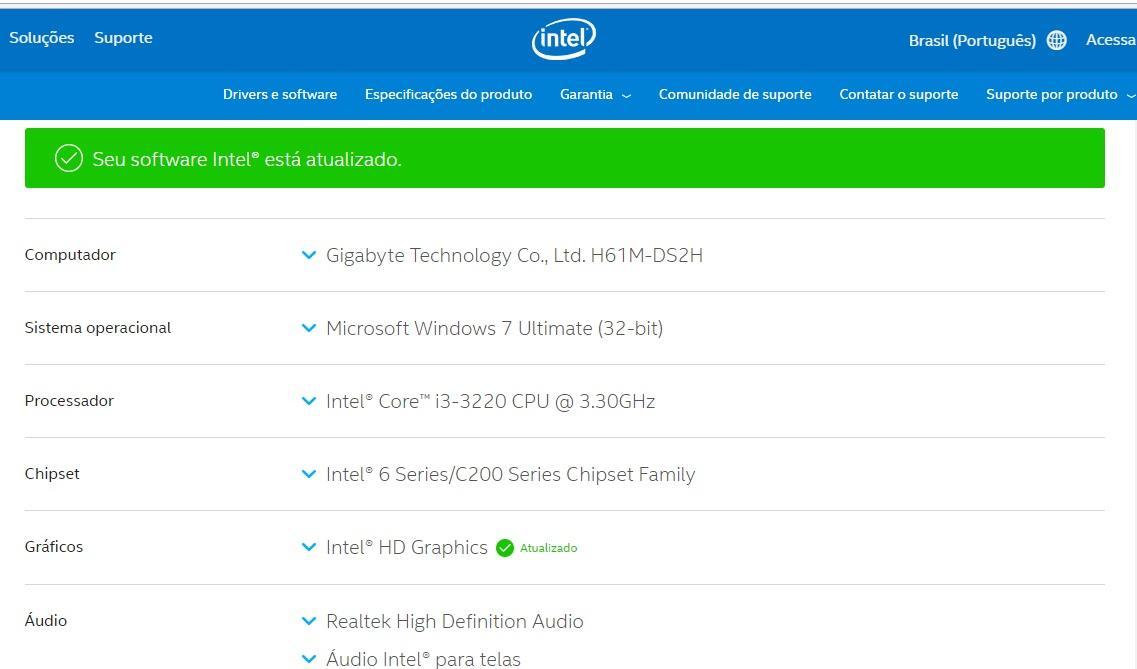Image resolution: width=1137 pixels, height=669 pixels.
Task: Click the Processador row label
Action: click(x=69, y=401)
